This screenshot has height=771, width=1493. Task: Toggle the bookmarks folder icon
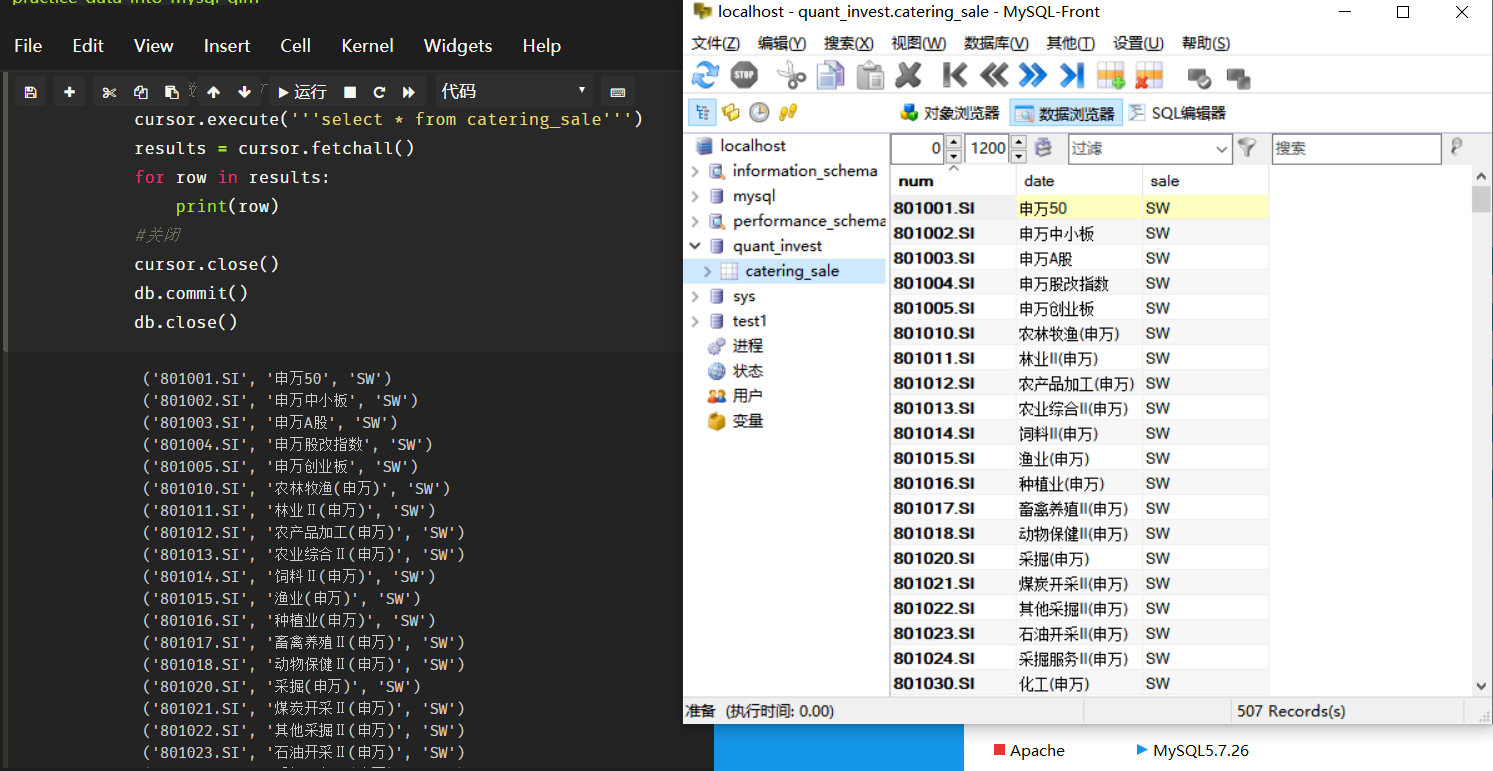coord(729,112)
